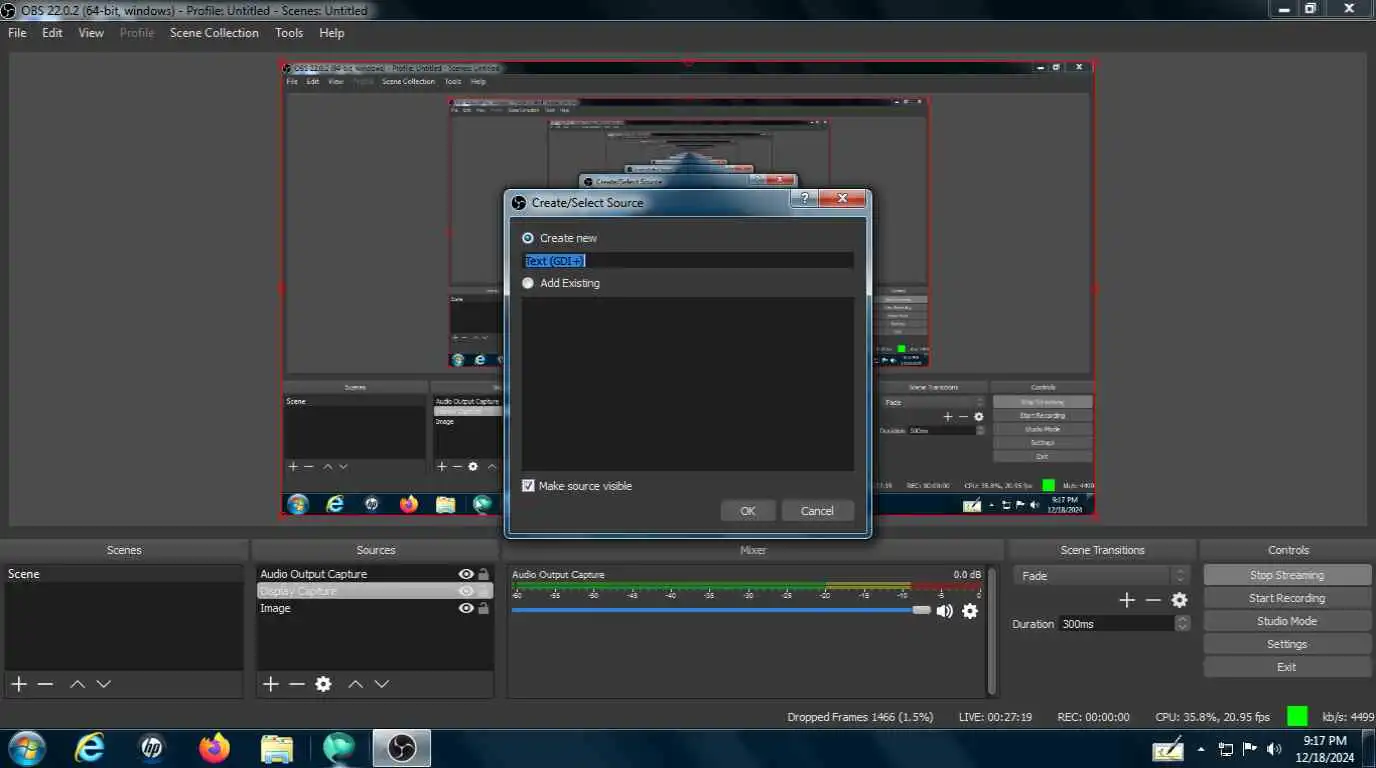1376x768 pixels.
Task: Open Windows Start menu
Action: 26,748
